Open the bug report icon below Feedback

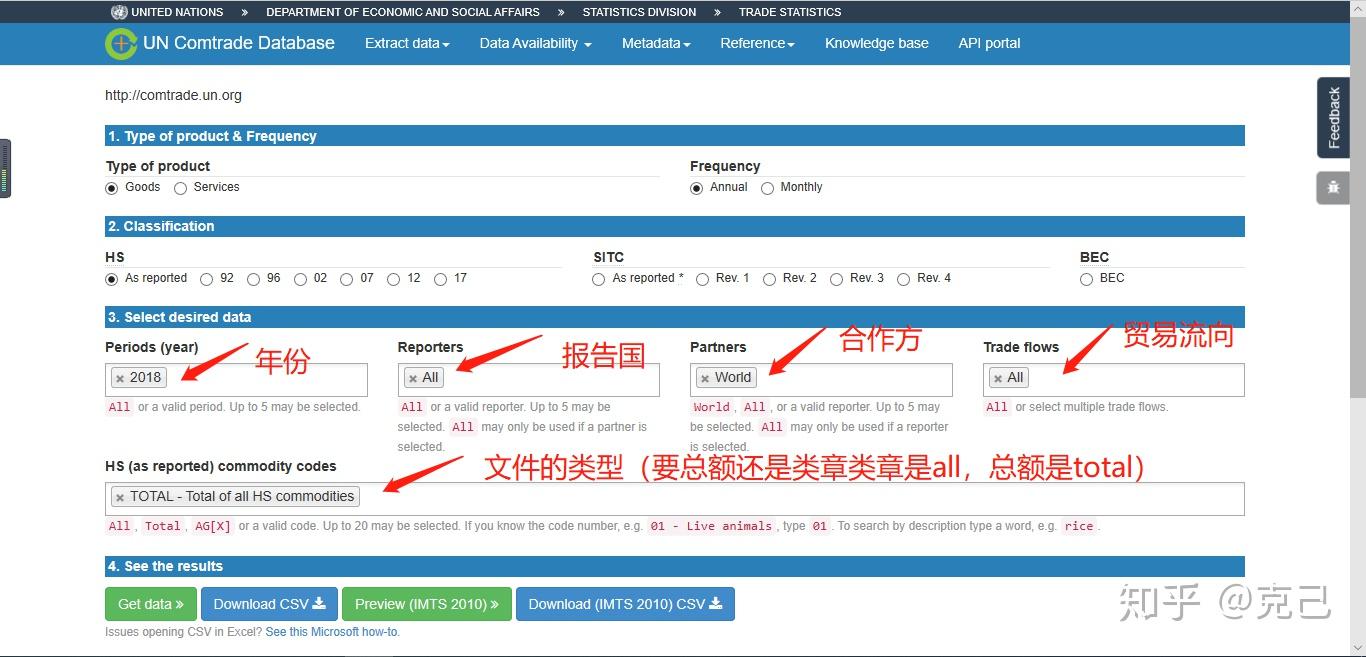pos(1333,187)
